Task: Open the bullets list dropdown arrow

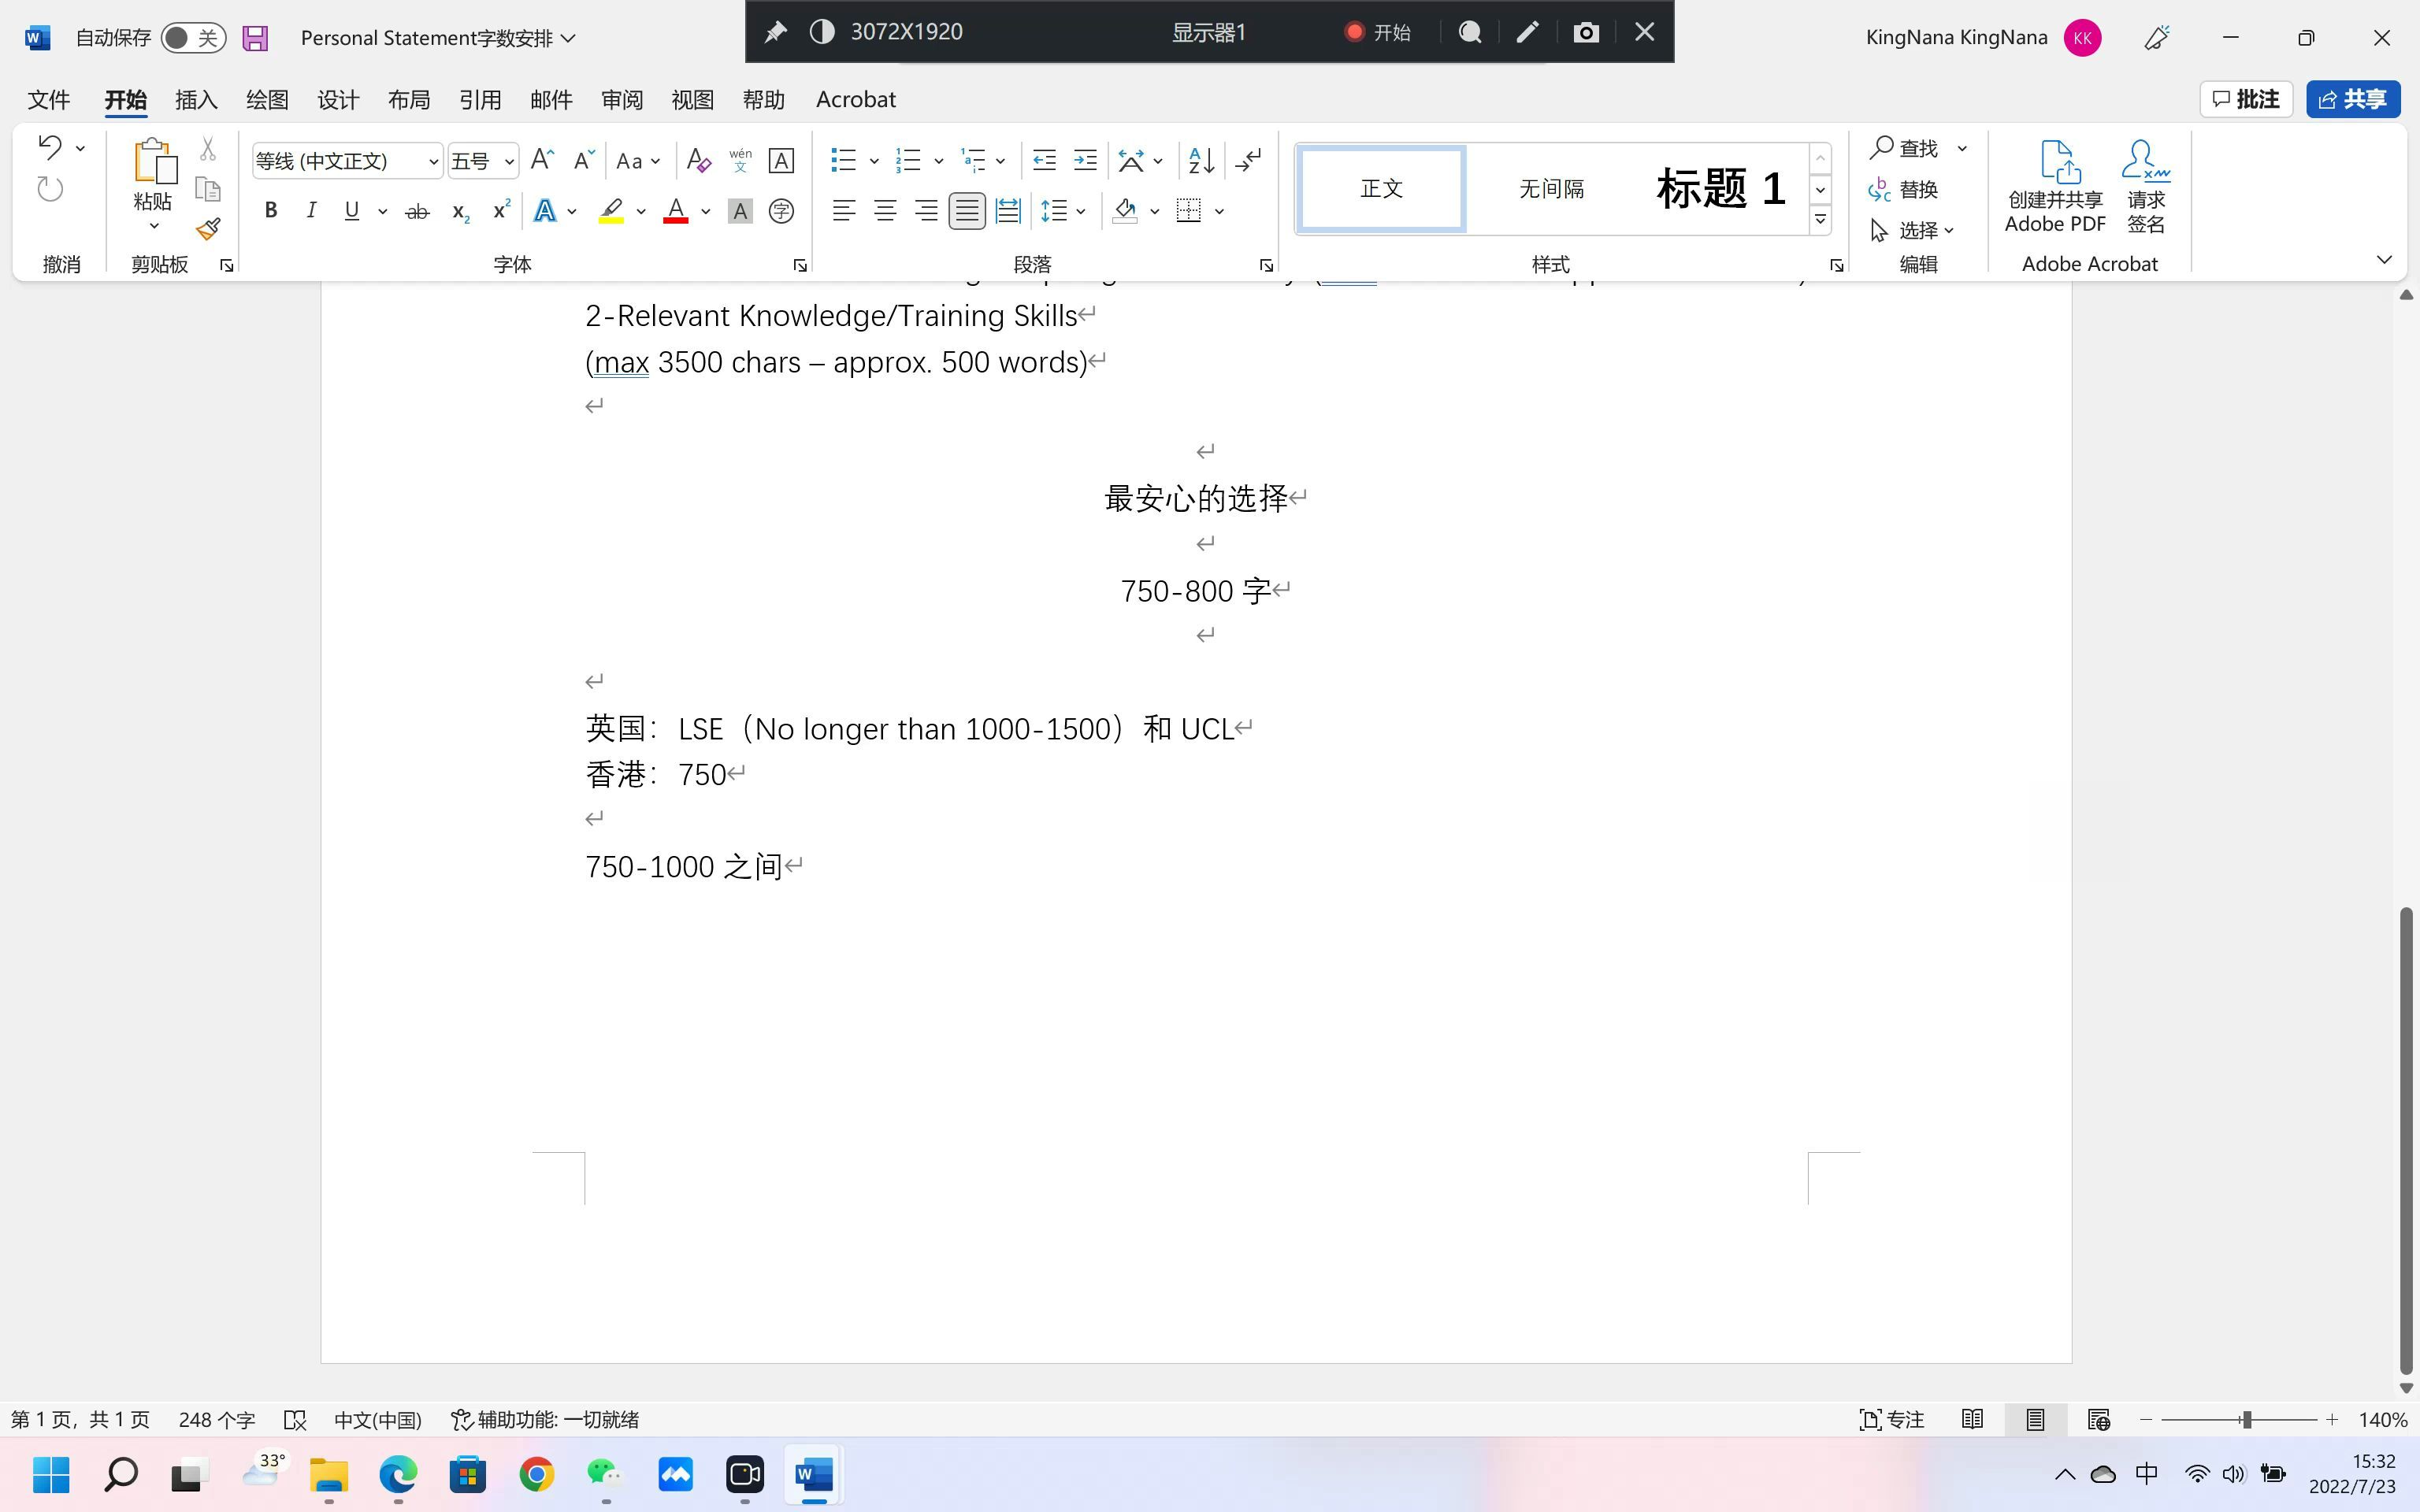Action: pyautogui.click(x=874, y=160)
